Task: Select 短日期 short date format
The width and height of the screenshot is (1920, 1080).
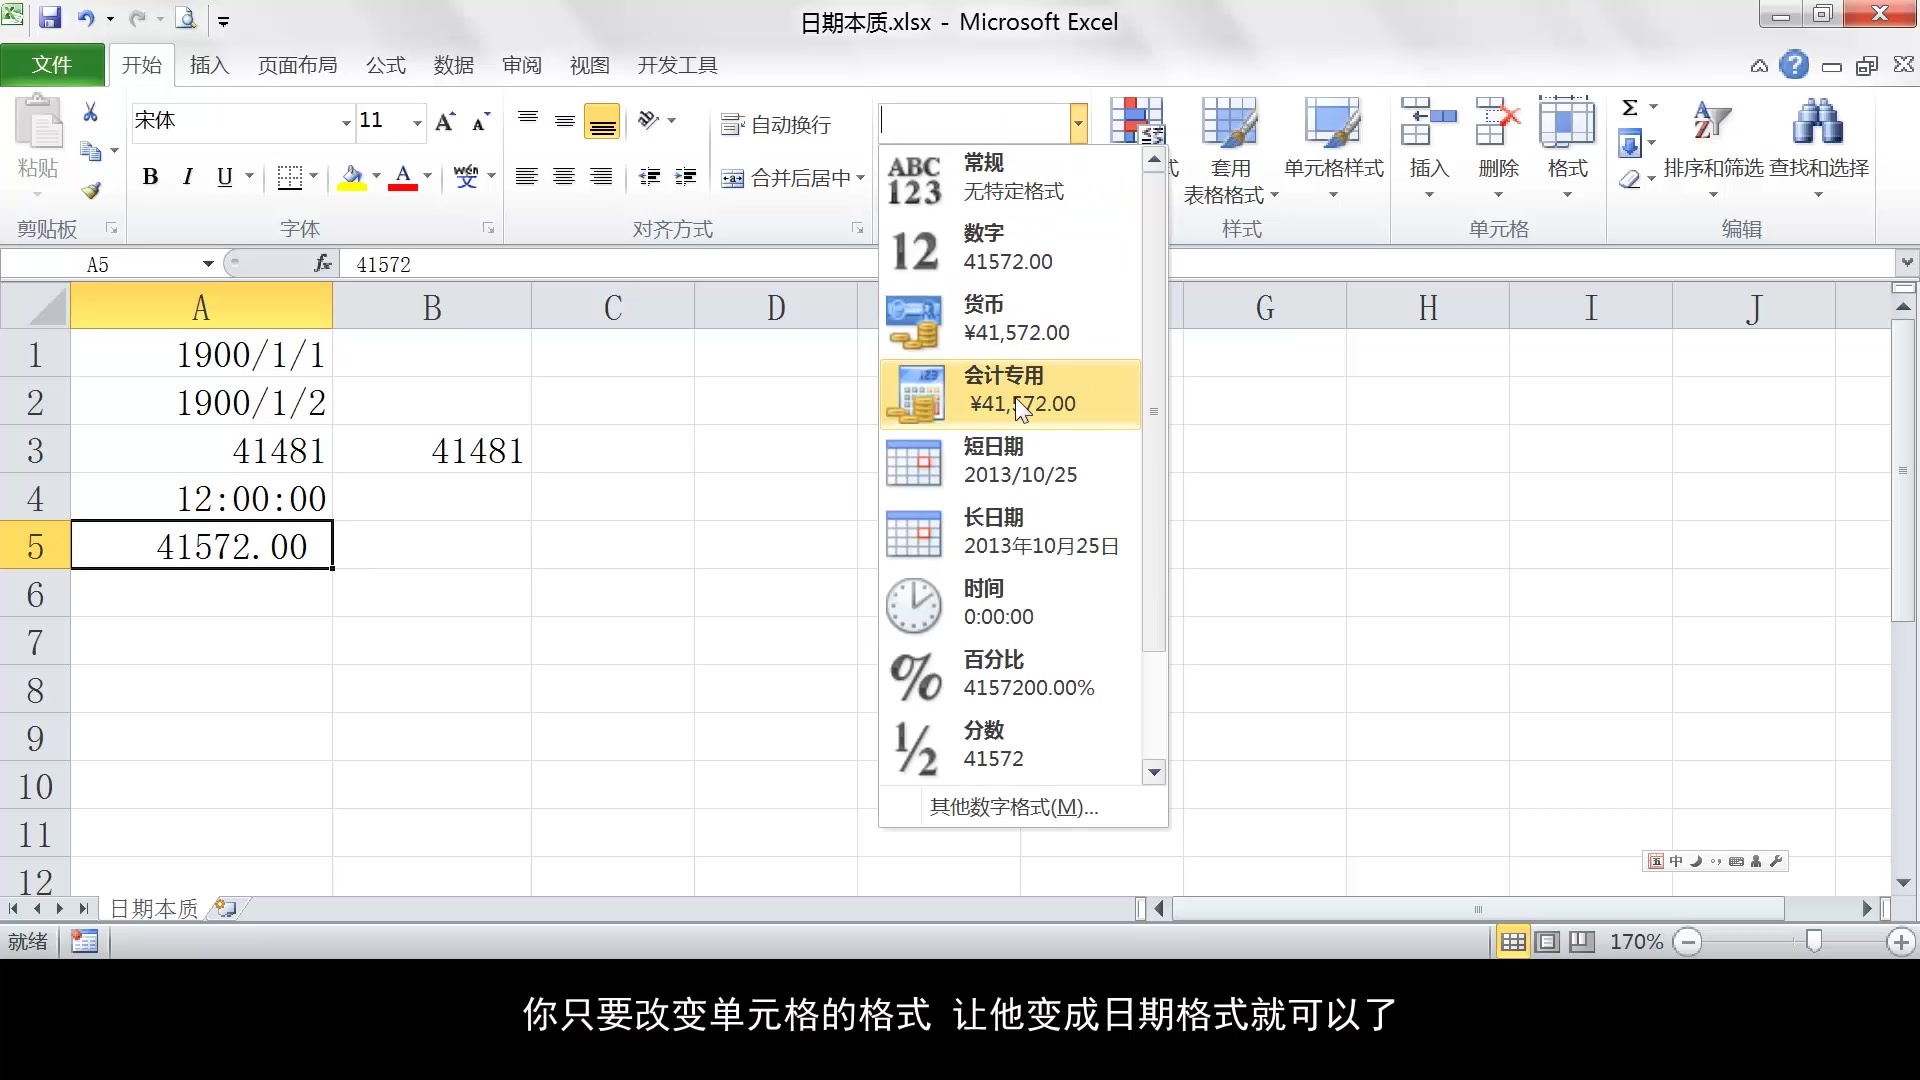Action: click(x=1010, y=461)
